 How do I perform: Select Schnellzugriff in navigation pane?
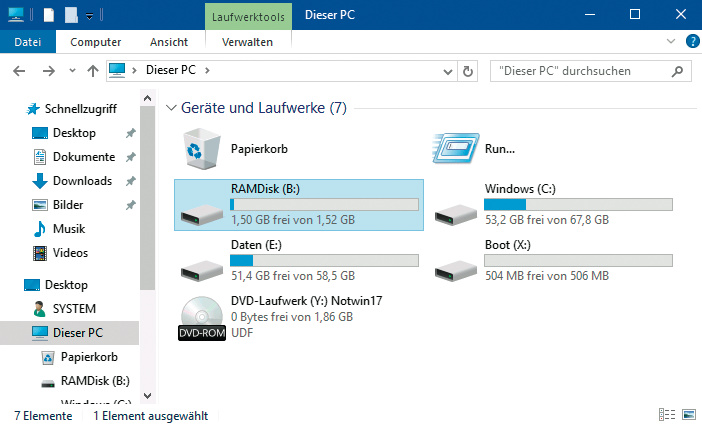pyautogui.click(x=81, y=109)
